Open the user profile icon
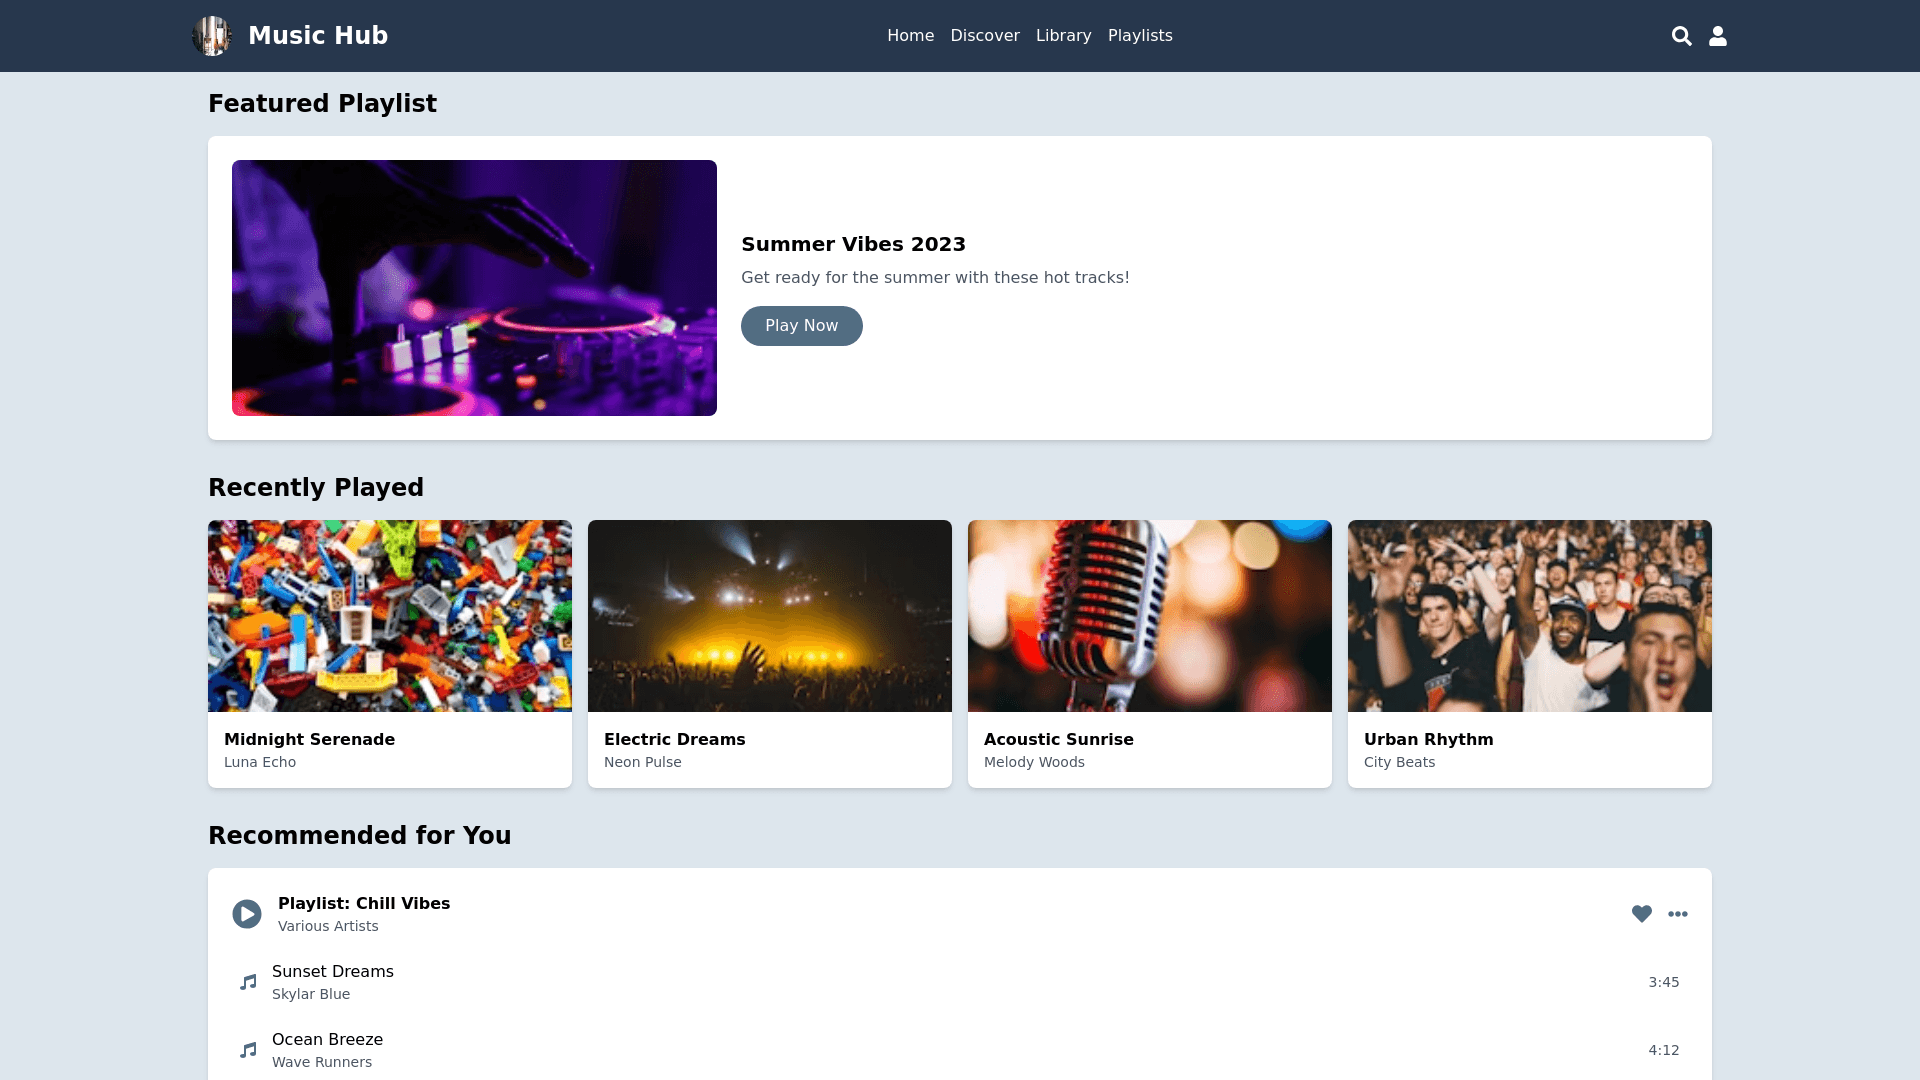This screenshot has width=1920, height=1080. click(1717, 36)
